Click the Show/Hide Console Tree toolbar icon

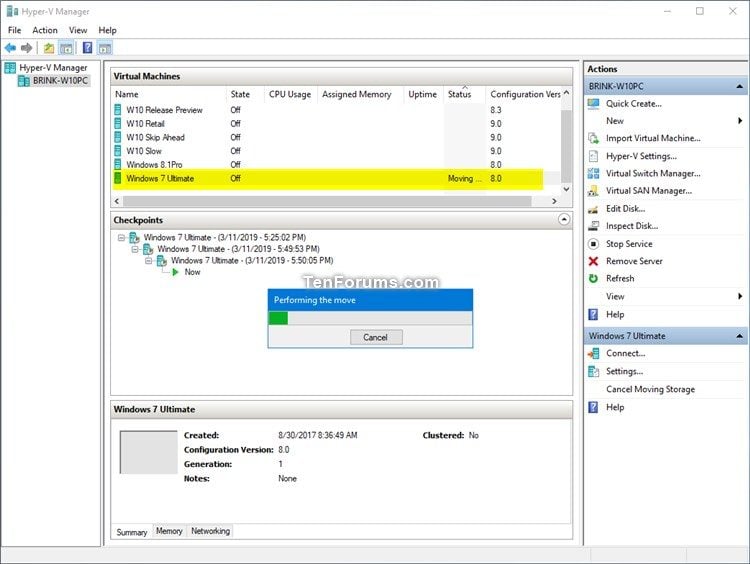pos(66,48)
